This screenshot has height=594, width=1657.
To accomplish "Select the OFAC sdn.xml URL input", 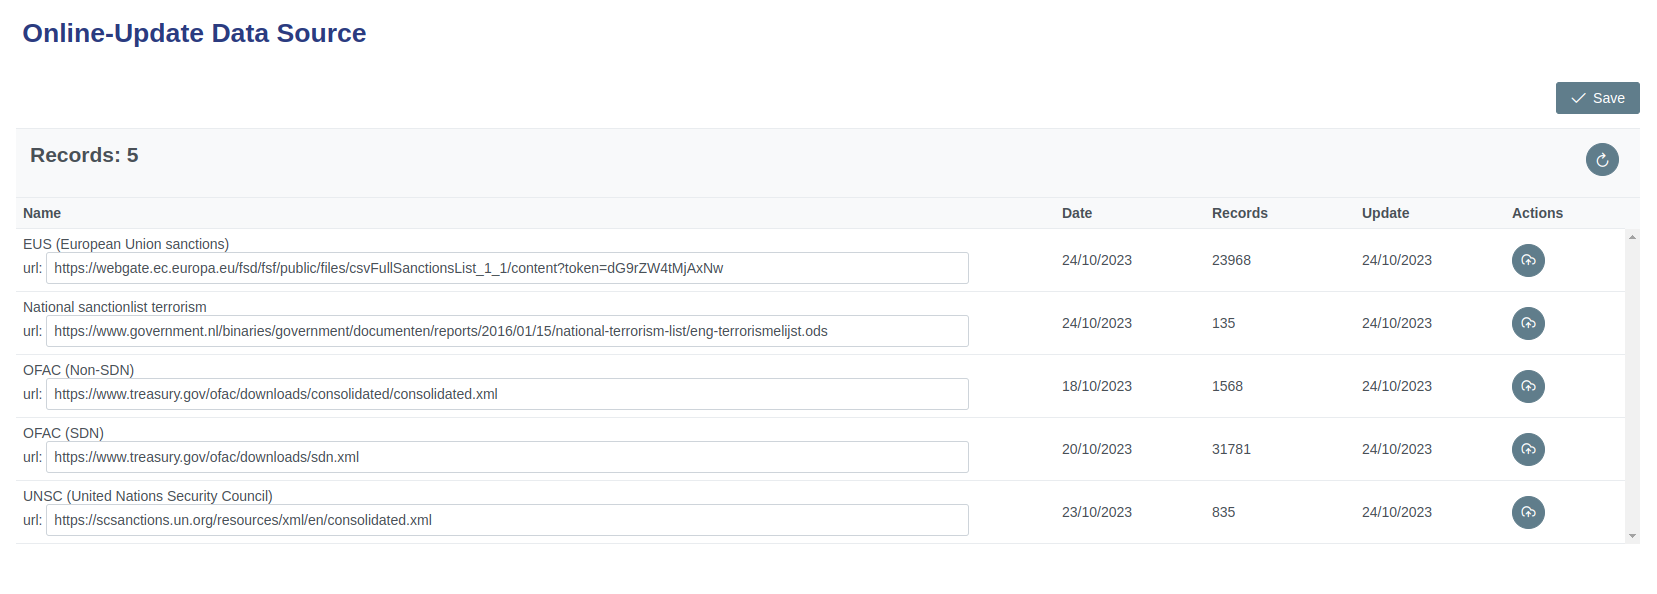I will click(x=507, y=457).
